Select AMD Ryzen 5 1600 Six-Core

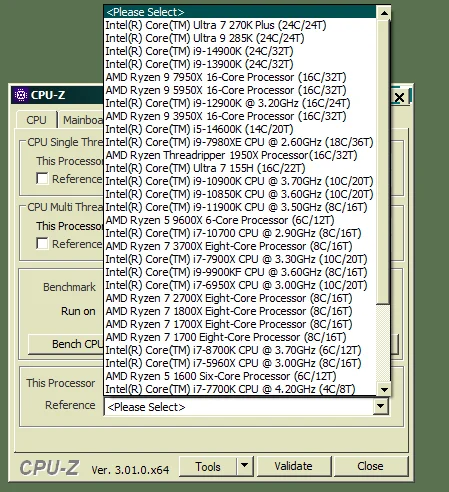(x=240, y=376)
